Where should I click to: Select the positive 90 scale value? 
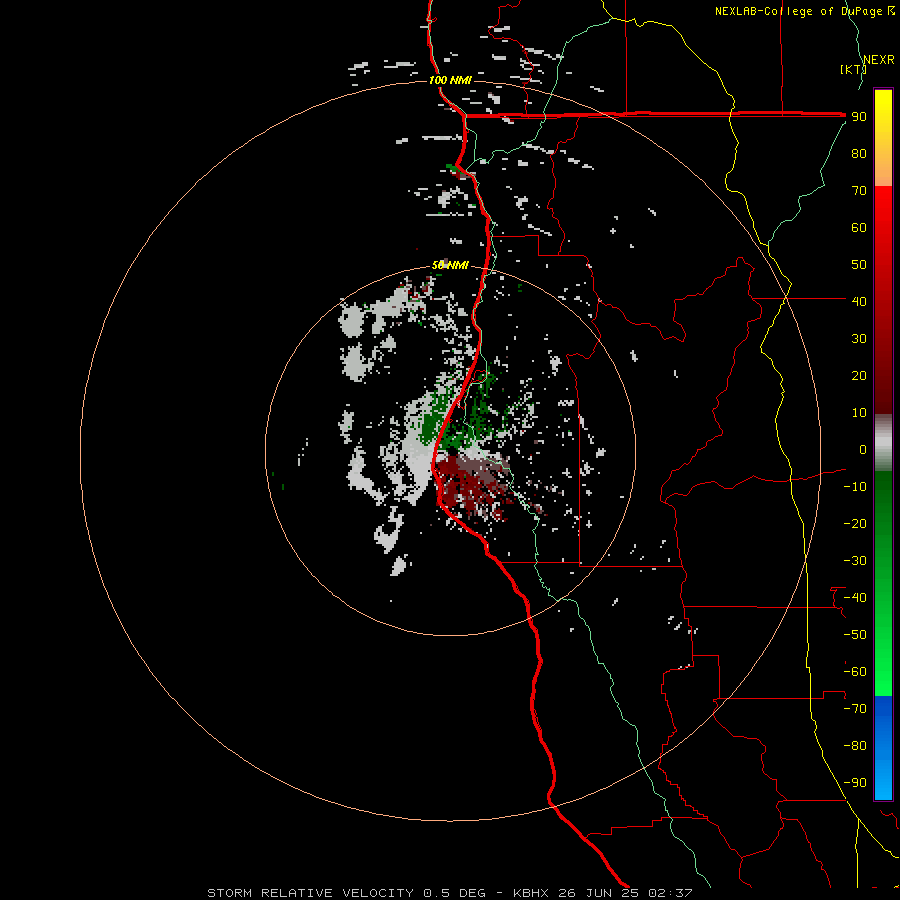pyautogui.click(x=859, y=117)
